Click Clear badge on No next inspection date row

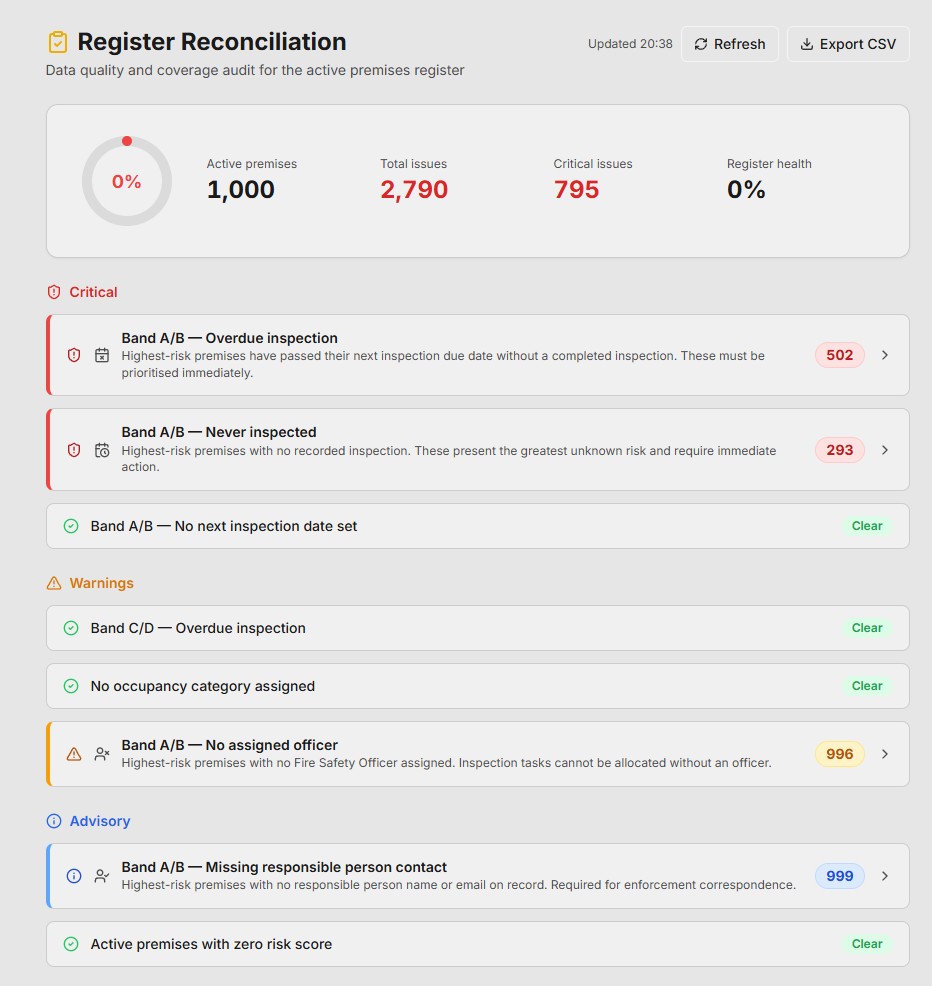(867, 526)
